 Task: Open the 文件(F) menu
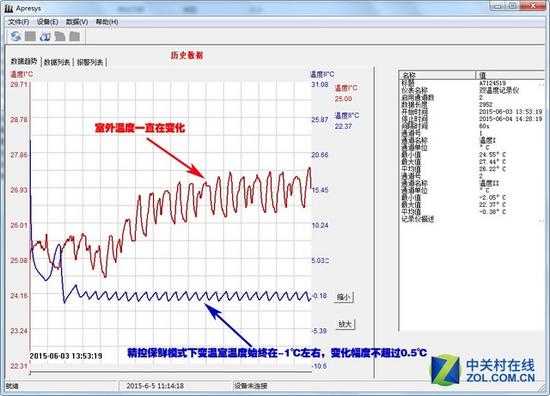pyautogui.click(x=19, y=22)
